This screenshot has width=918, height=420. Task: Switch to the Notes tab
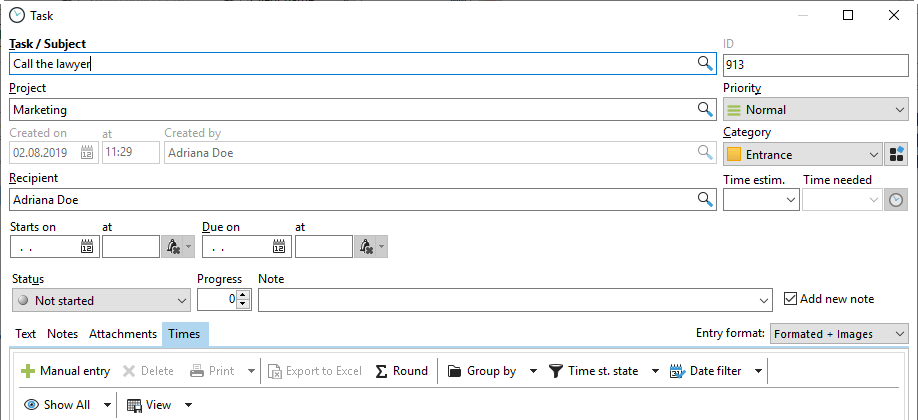(62, 334)
